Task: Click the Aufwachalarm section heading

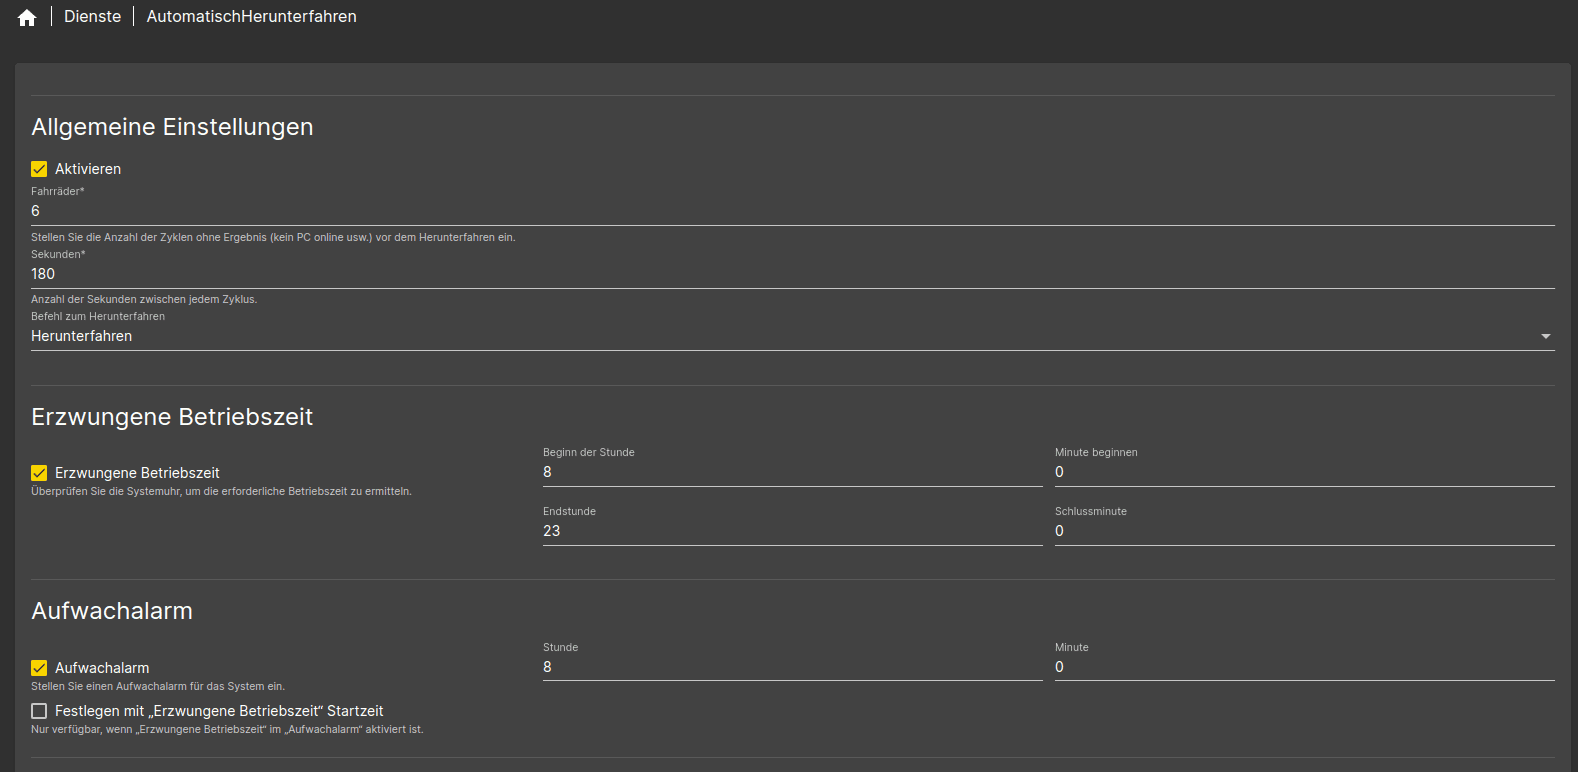Action: click(112, 611)
